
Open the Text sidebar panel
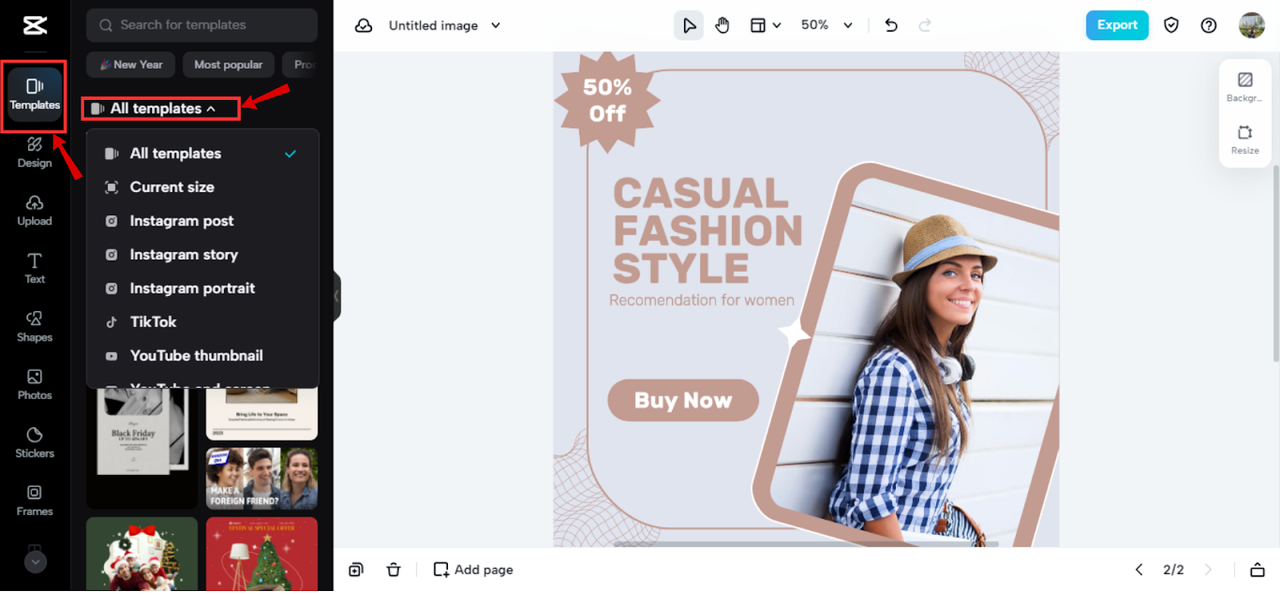coord(35,268)
